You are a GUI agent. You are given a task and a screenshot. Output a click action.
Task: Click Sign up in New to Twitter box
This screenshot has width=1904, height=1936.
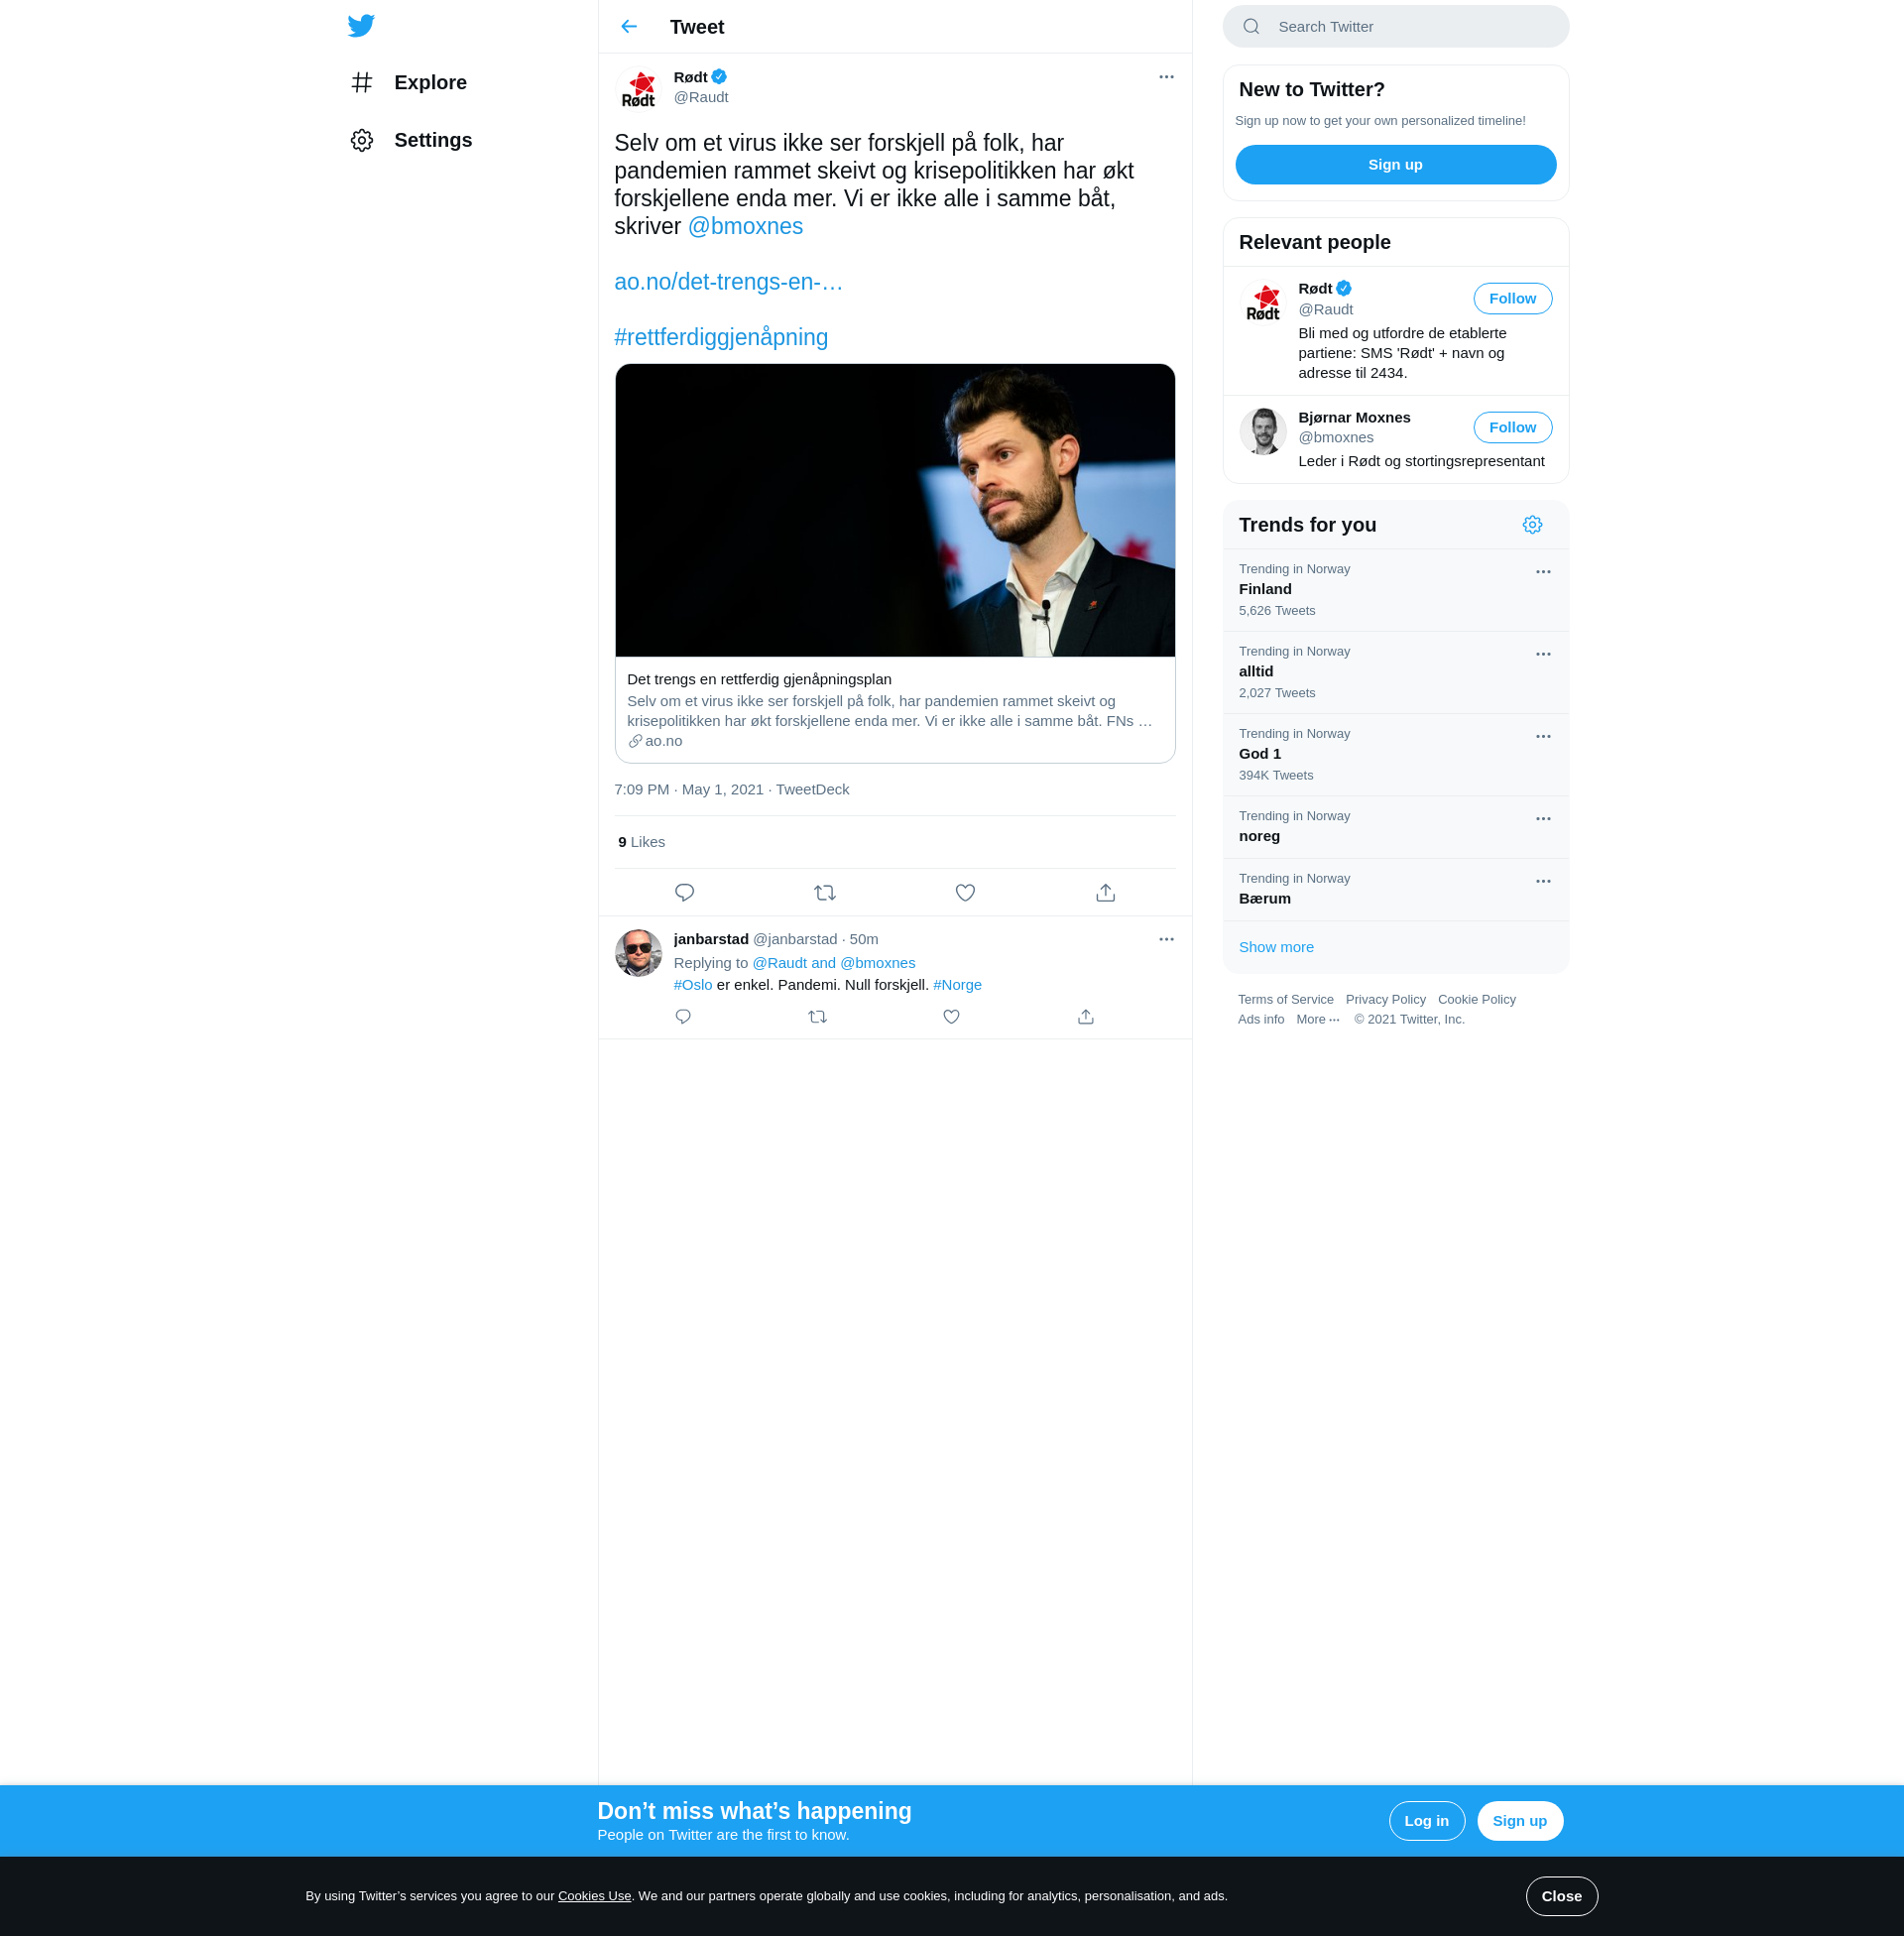point(1395,165)
